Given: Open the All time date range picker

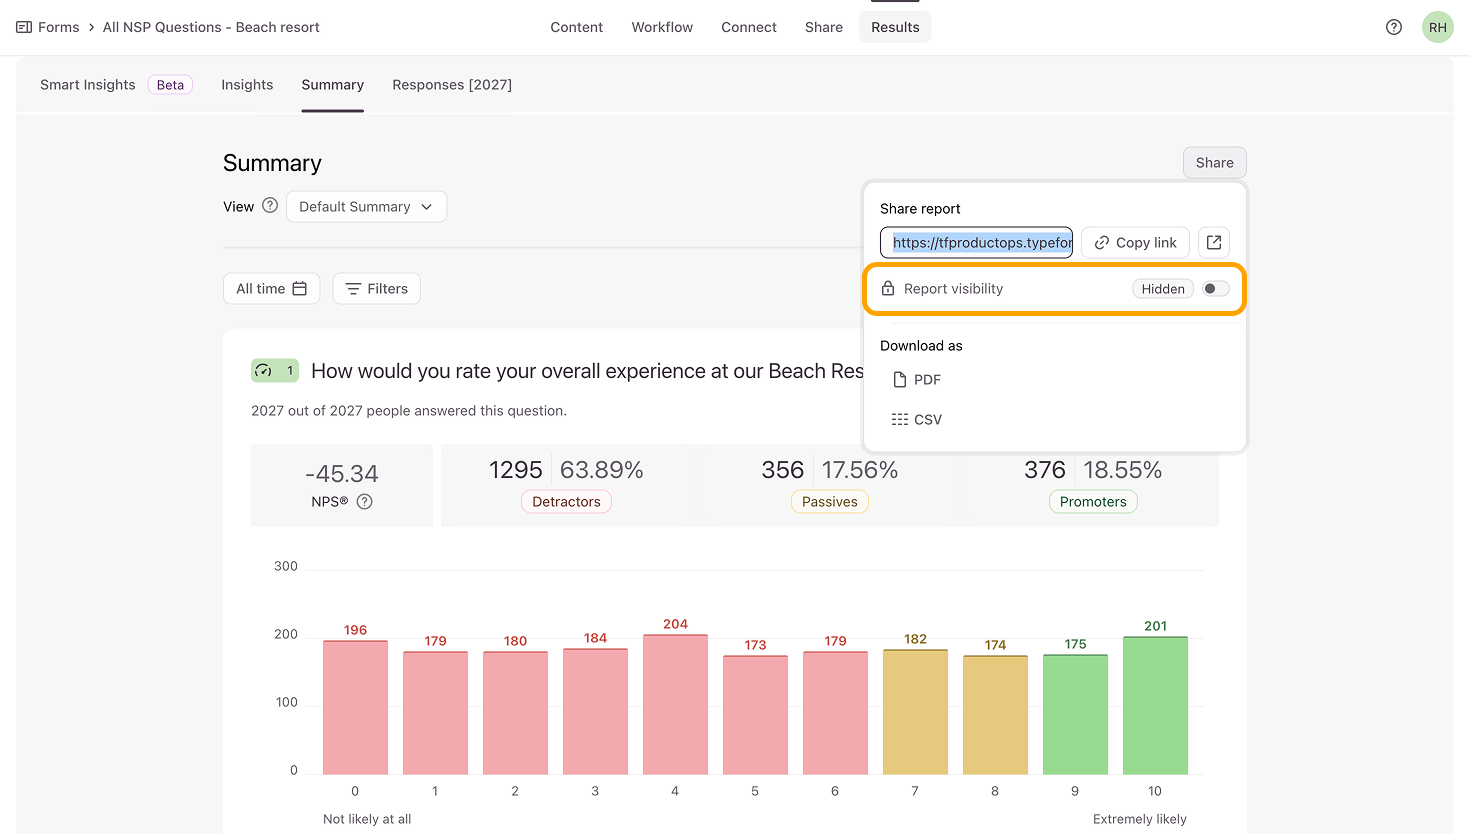Looking at the screenshot, I should point(271,289).
